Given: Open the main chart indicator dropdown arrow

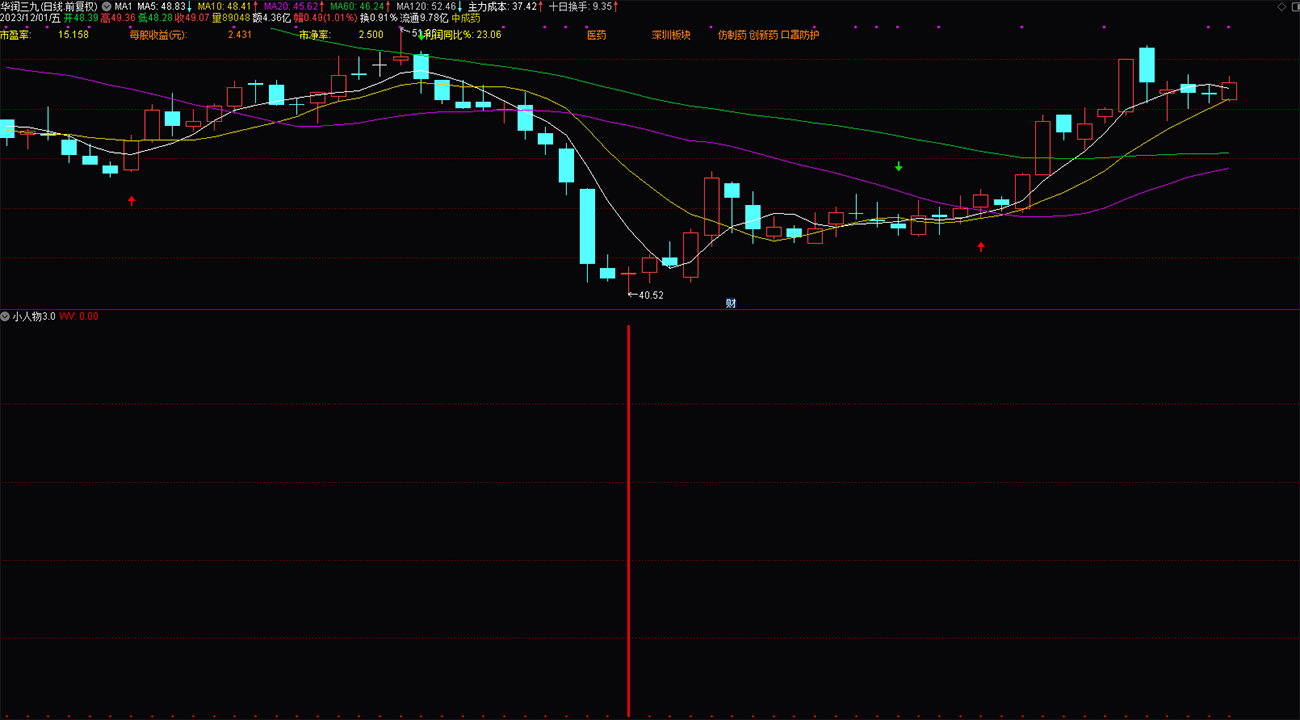Looking at the screenshot, I should tap(107, 6).
